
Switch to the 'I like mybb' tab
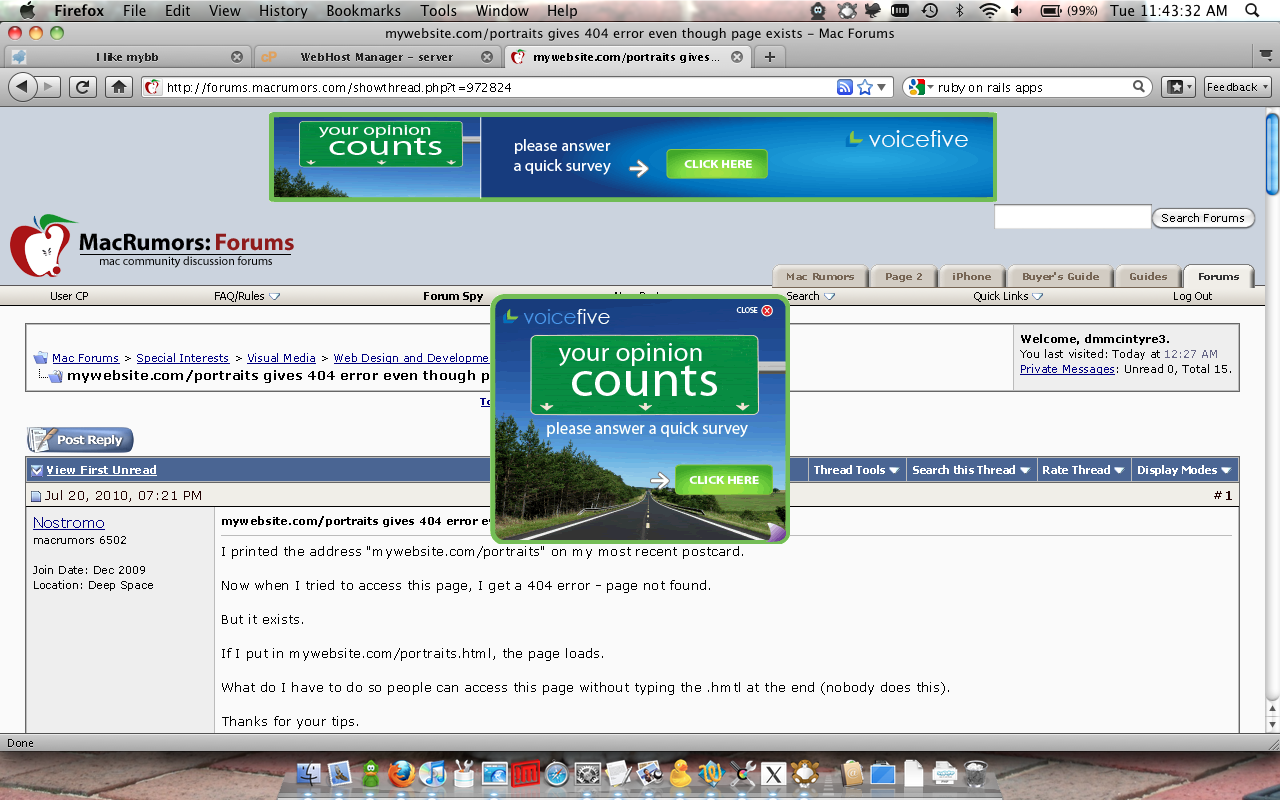point(127,57)
